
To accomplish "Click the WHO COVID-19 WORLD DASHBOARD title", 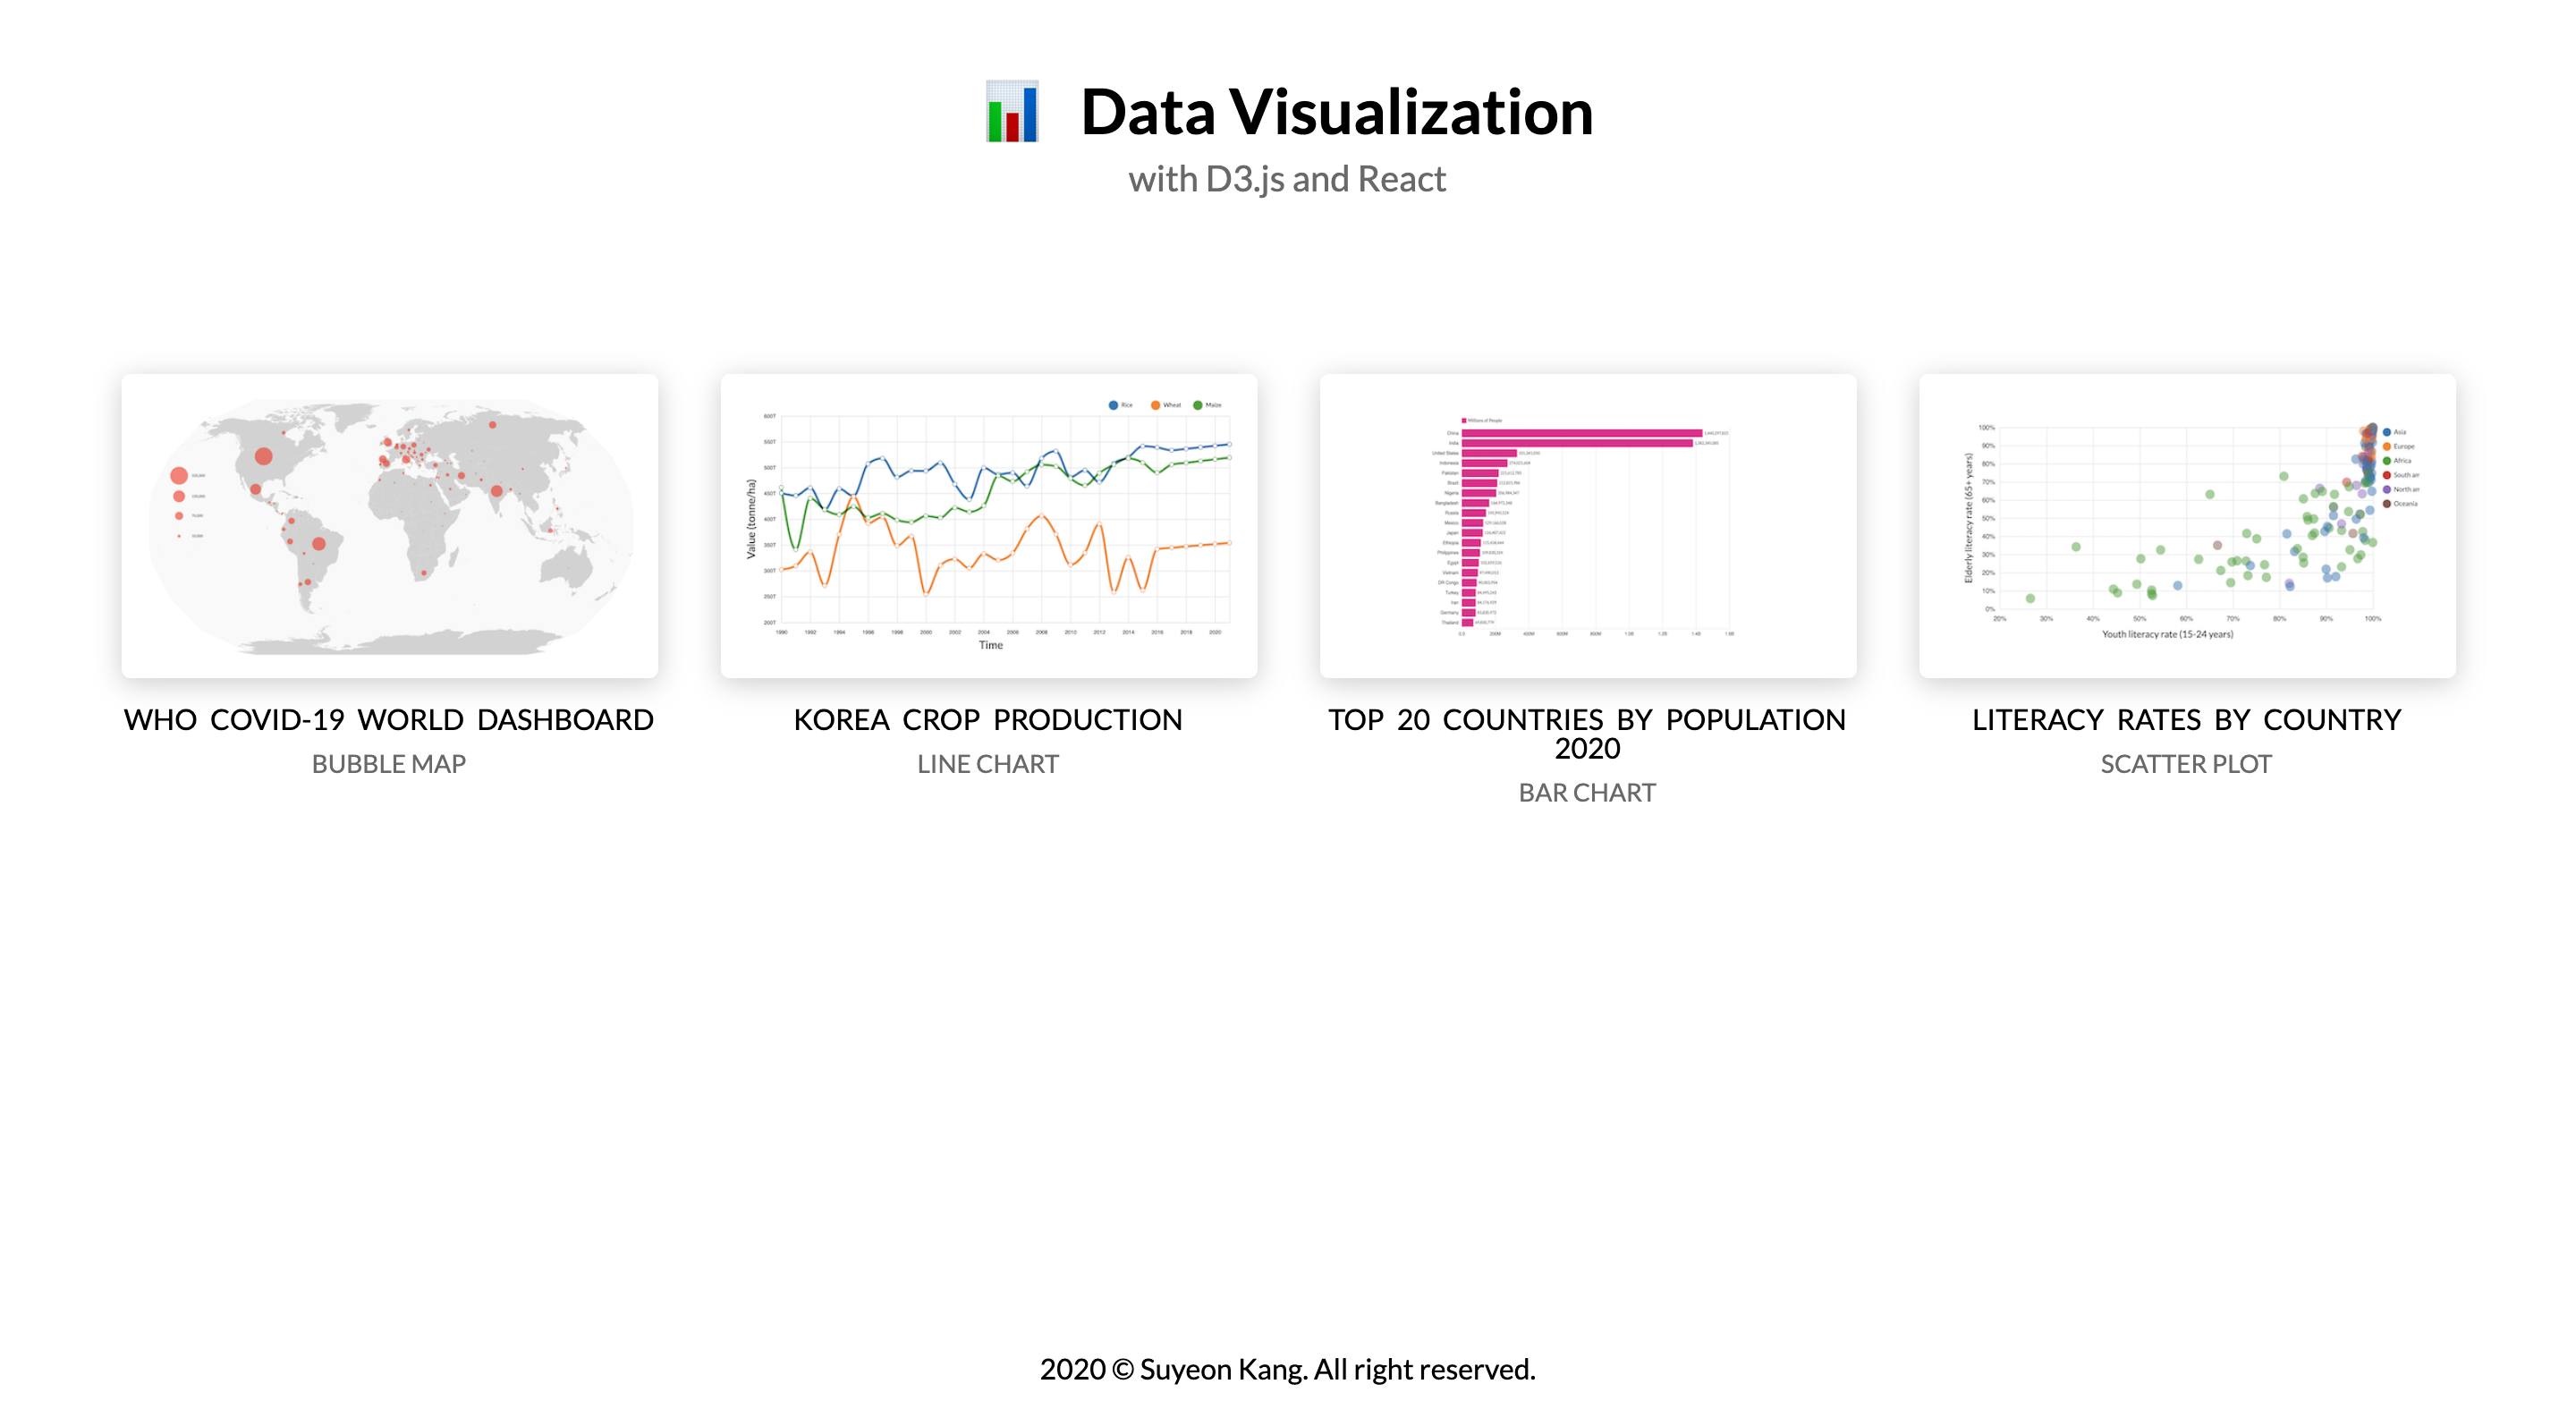I will click(x=389, y=719).
